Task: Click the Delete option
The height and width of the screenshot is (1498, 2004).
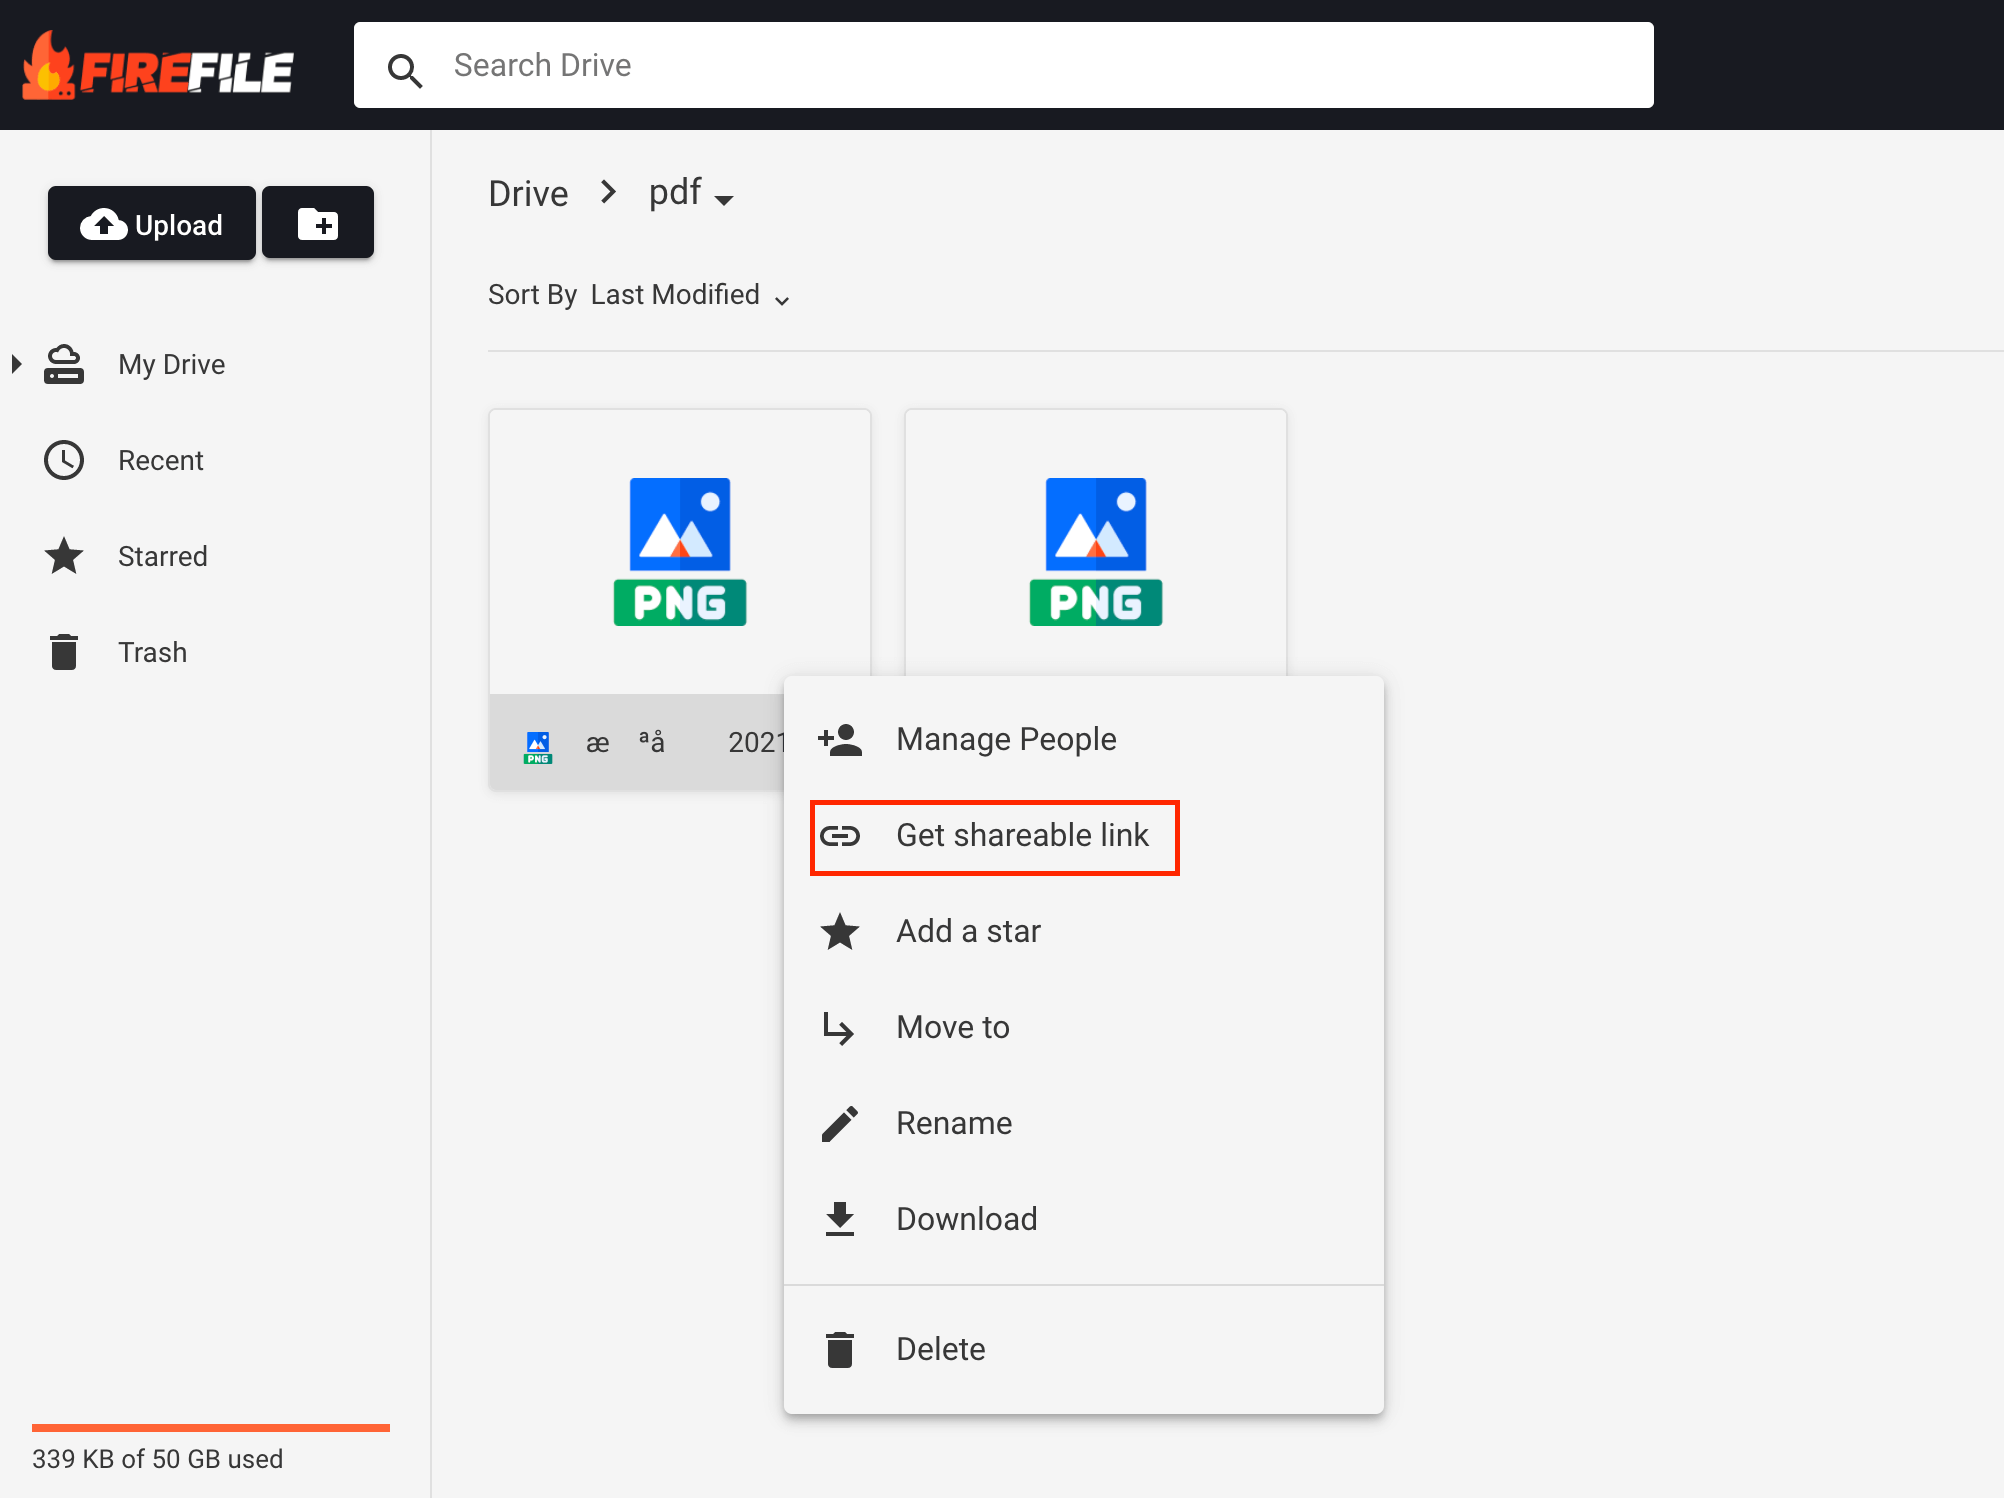Action: coord(941,1349)
